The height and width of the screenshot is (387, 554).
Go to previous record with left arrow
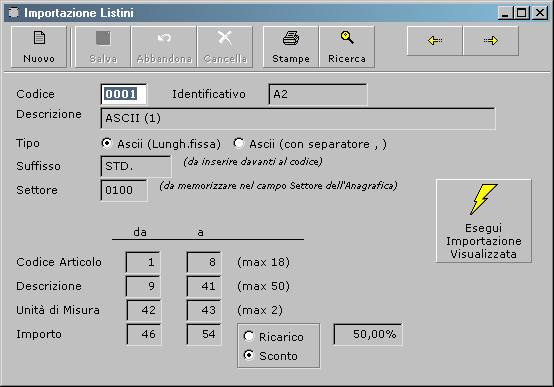435,41
